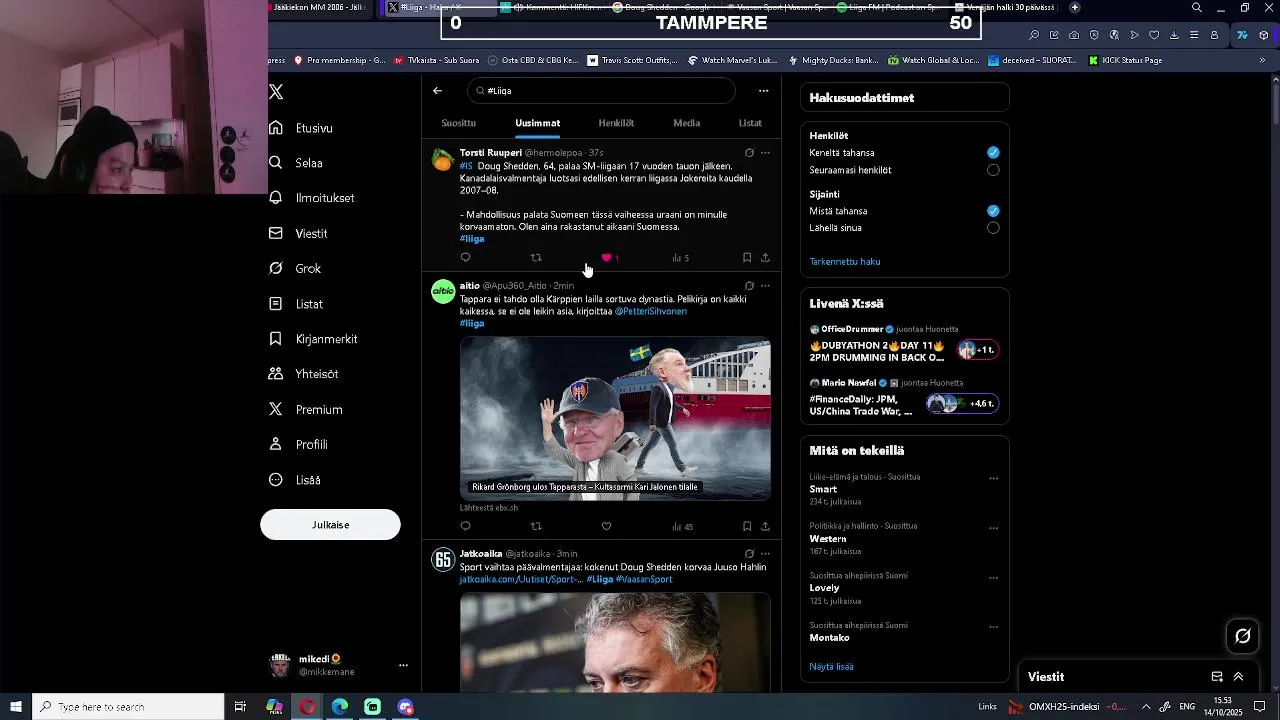Switch to Uusimmat tab
Screen dimensions: 1280x720
click(x=538, y=123)
